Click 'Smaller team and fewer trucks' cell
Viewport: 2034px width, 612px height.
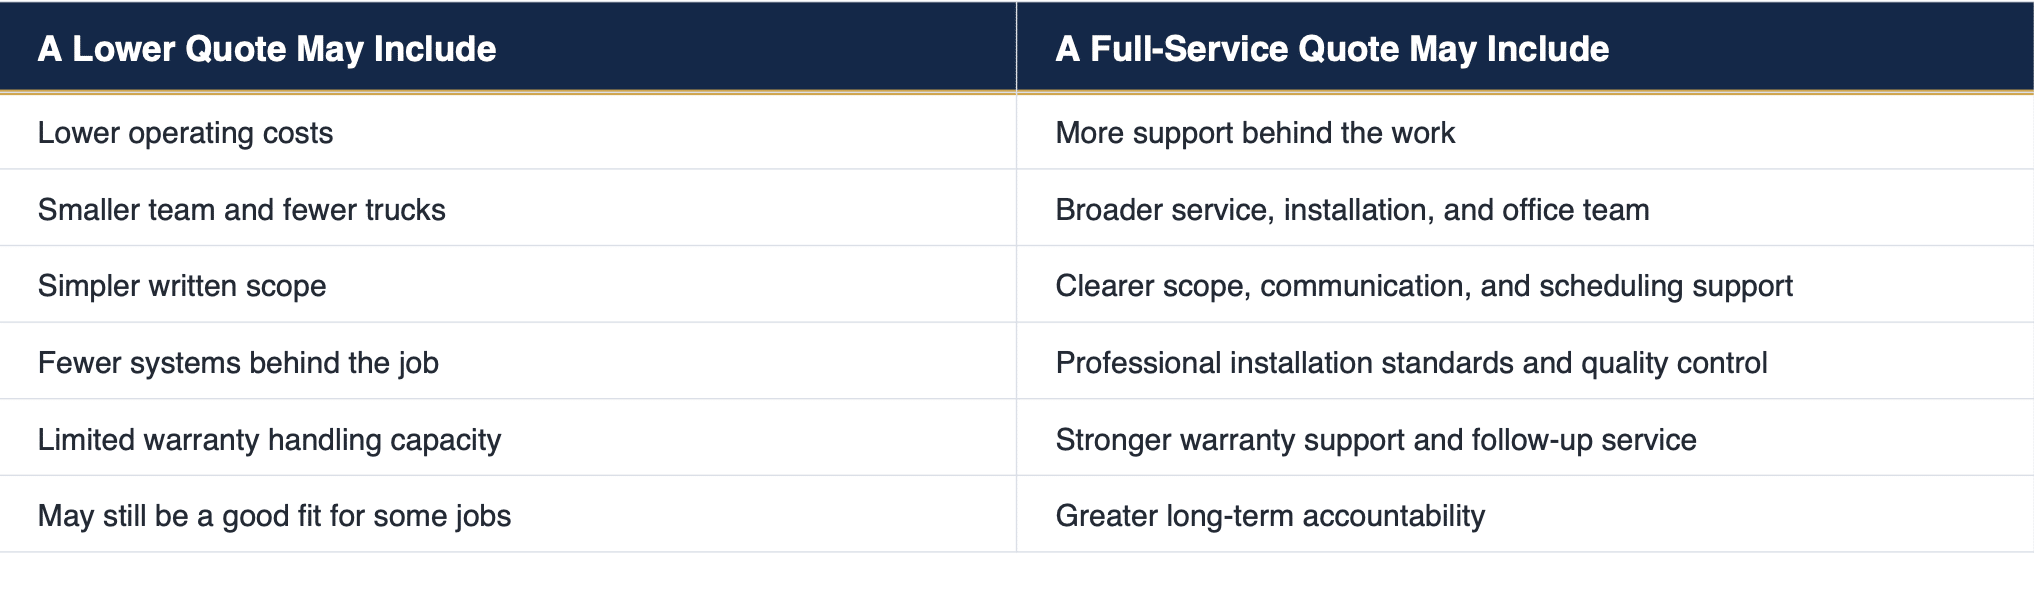pyautogui.click(x=508, y=209)
